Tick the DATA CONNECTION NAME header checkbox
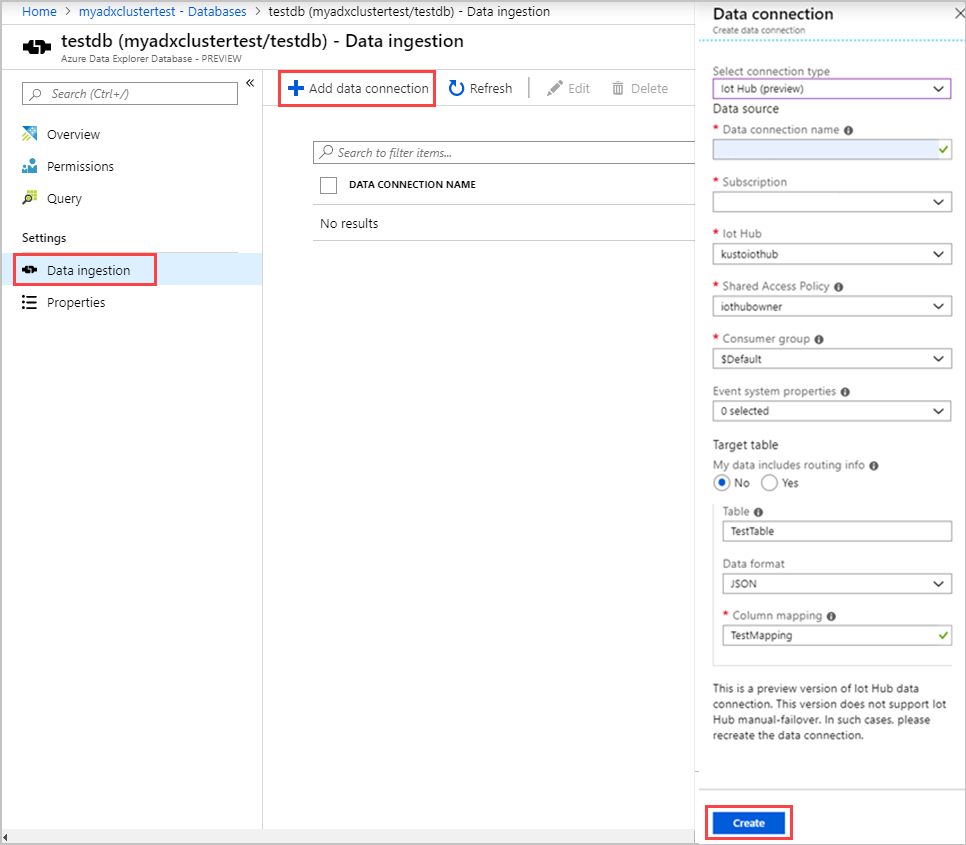Screen dimensions: 966x845 [x=328, y=185]
